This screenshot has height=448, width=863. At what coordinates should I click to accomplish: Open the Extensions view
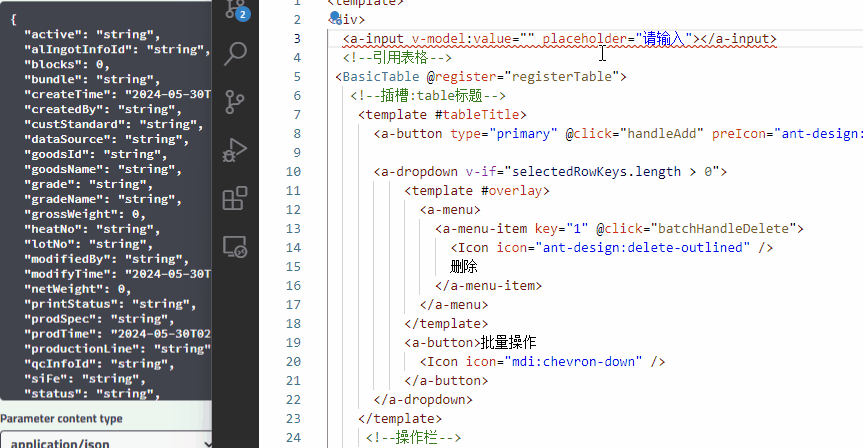tap(235, 198)
